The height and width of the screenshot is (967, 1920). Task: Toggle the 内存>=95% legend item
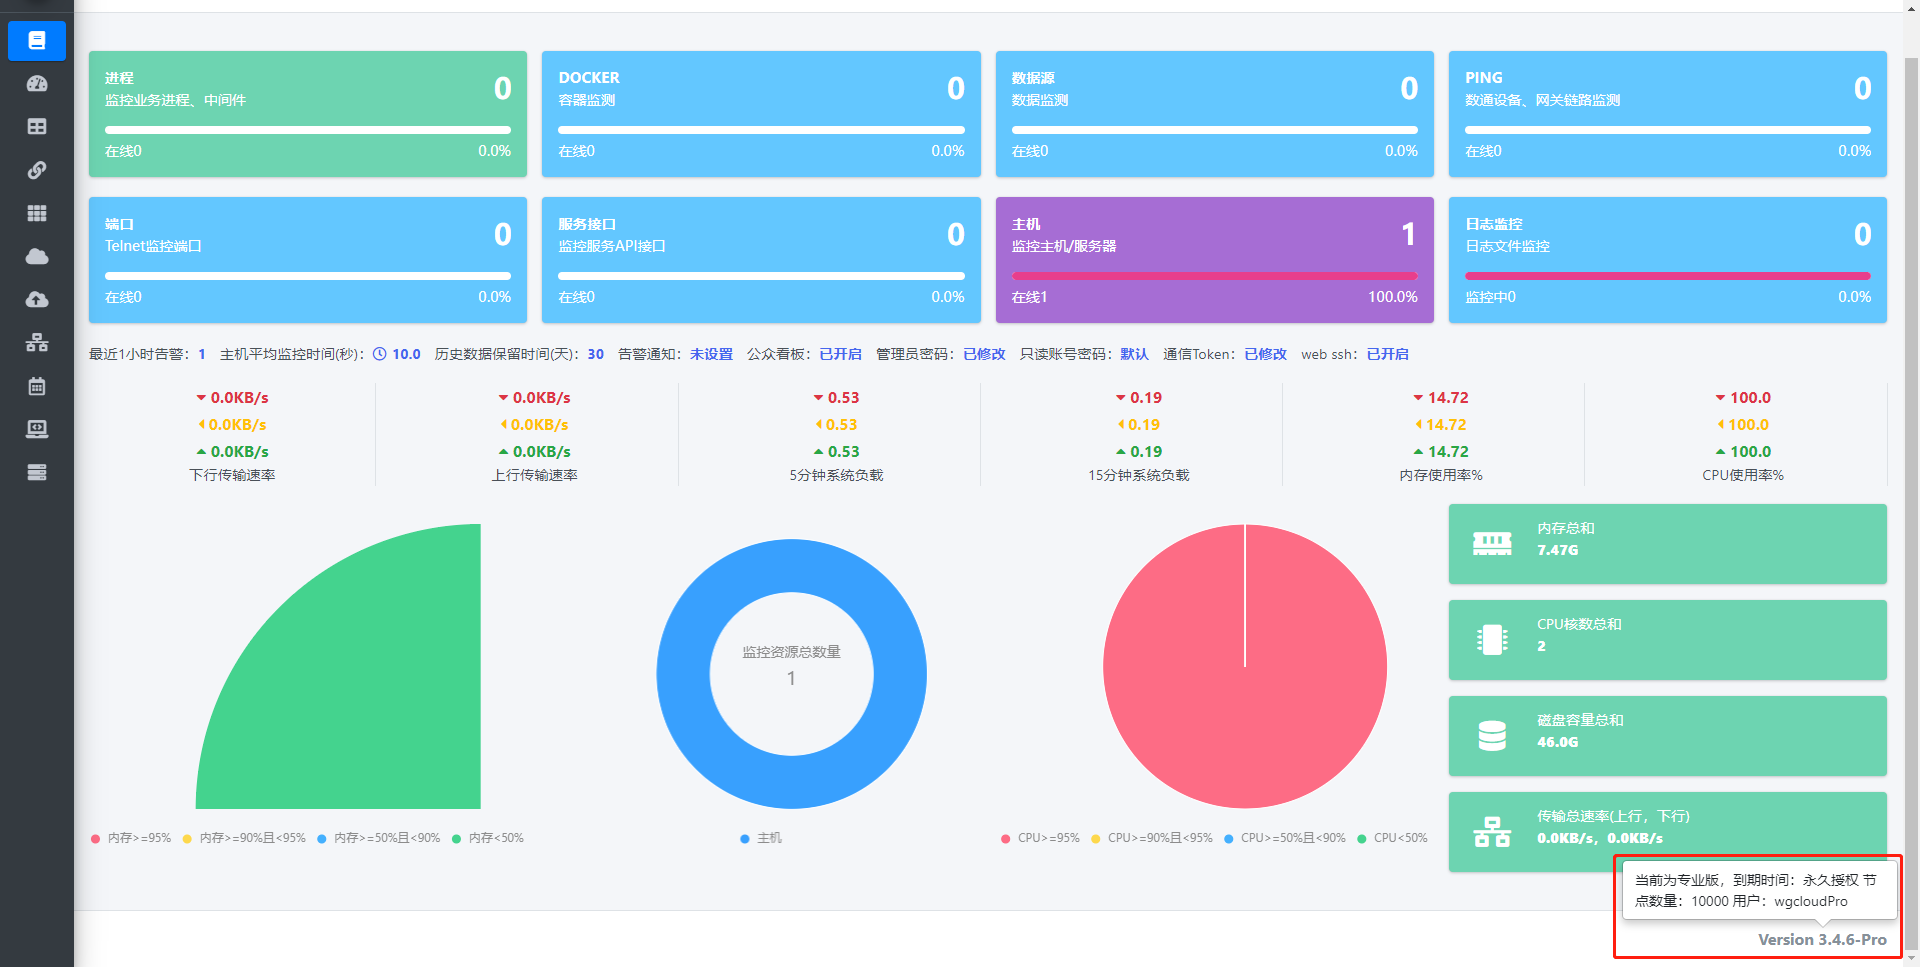coord(131,838)
